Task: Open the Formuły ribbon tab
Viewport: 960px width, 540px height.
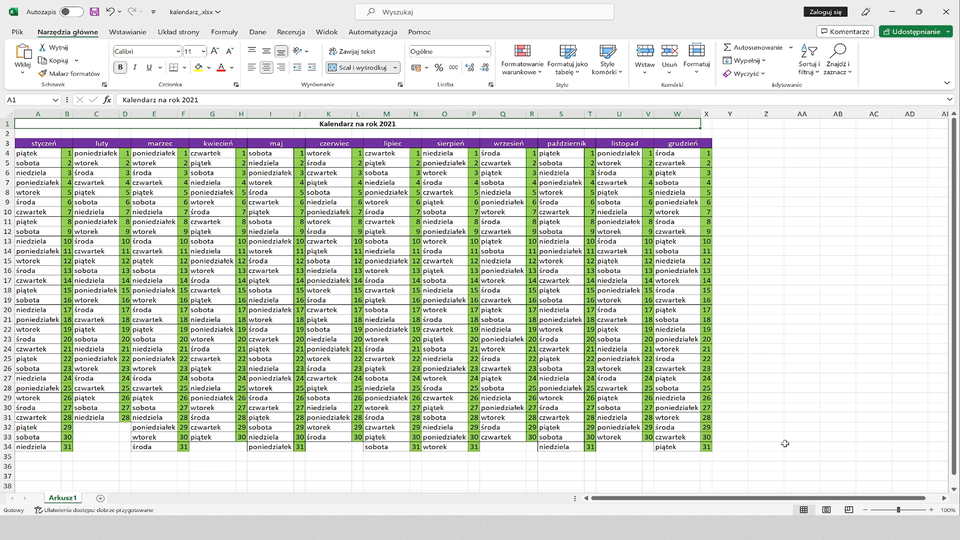Action: tap(224, 32)
